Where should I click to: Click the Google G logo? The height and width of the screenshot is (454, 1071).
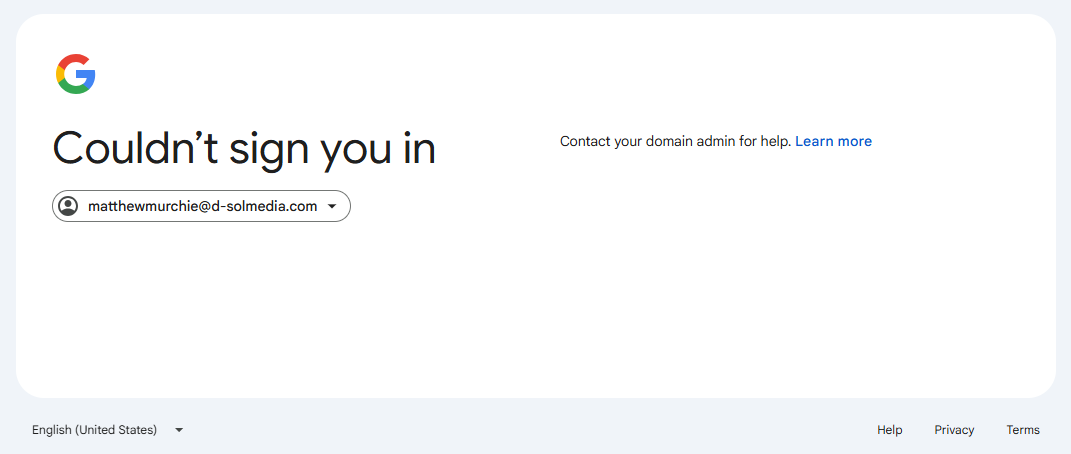pyautogui.click(x=76, y=75)
